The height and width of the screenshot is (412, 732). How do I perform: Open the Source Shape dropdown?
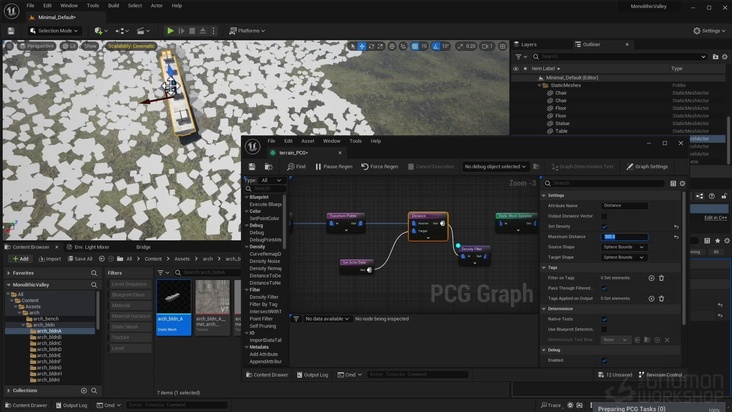(x=623, y=247)
